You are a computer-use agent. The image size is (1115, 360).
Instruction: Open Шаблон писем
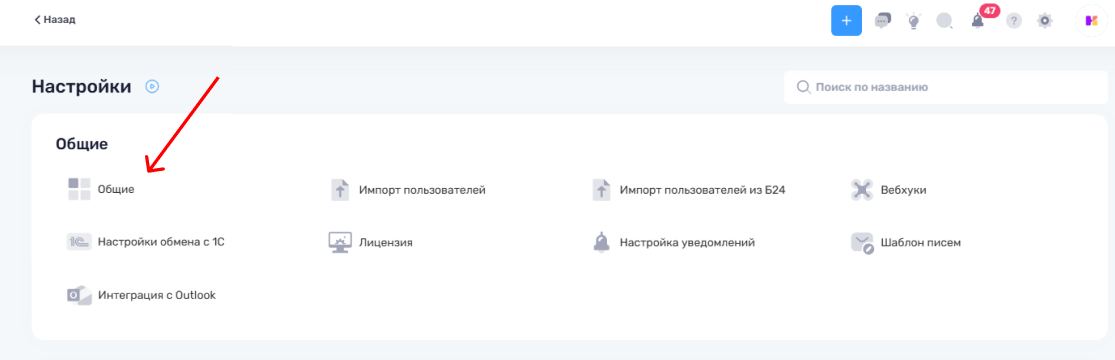click(x=920, y=243)
